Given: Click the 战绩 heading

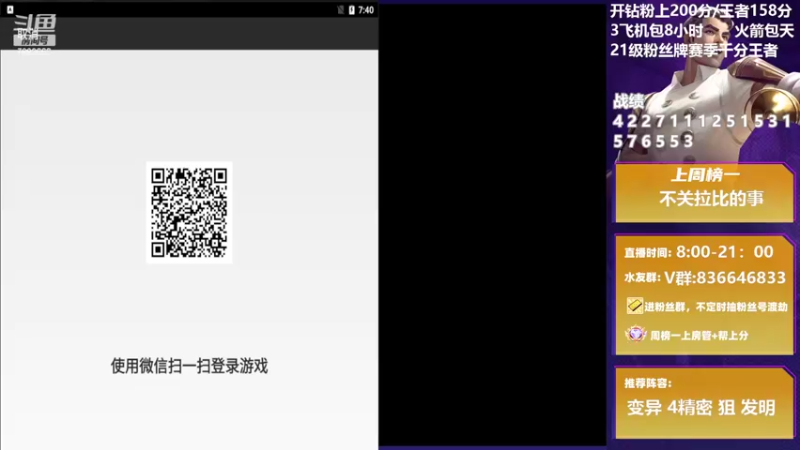Looking at the screenshot, I should pyautogui.click(x=628, y=101).
